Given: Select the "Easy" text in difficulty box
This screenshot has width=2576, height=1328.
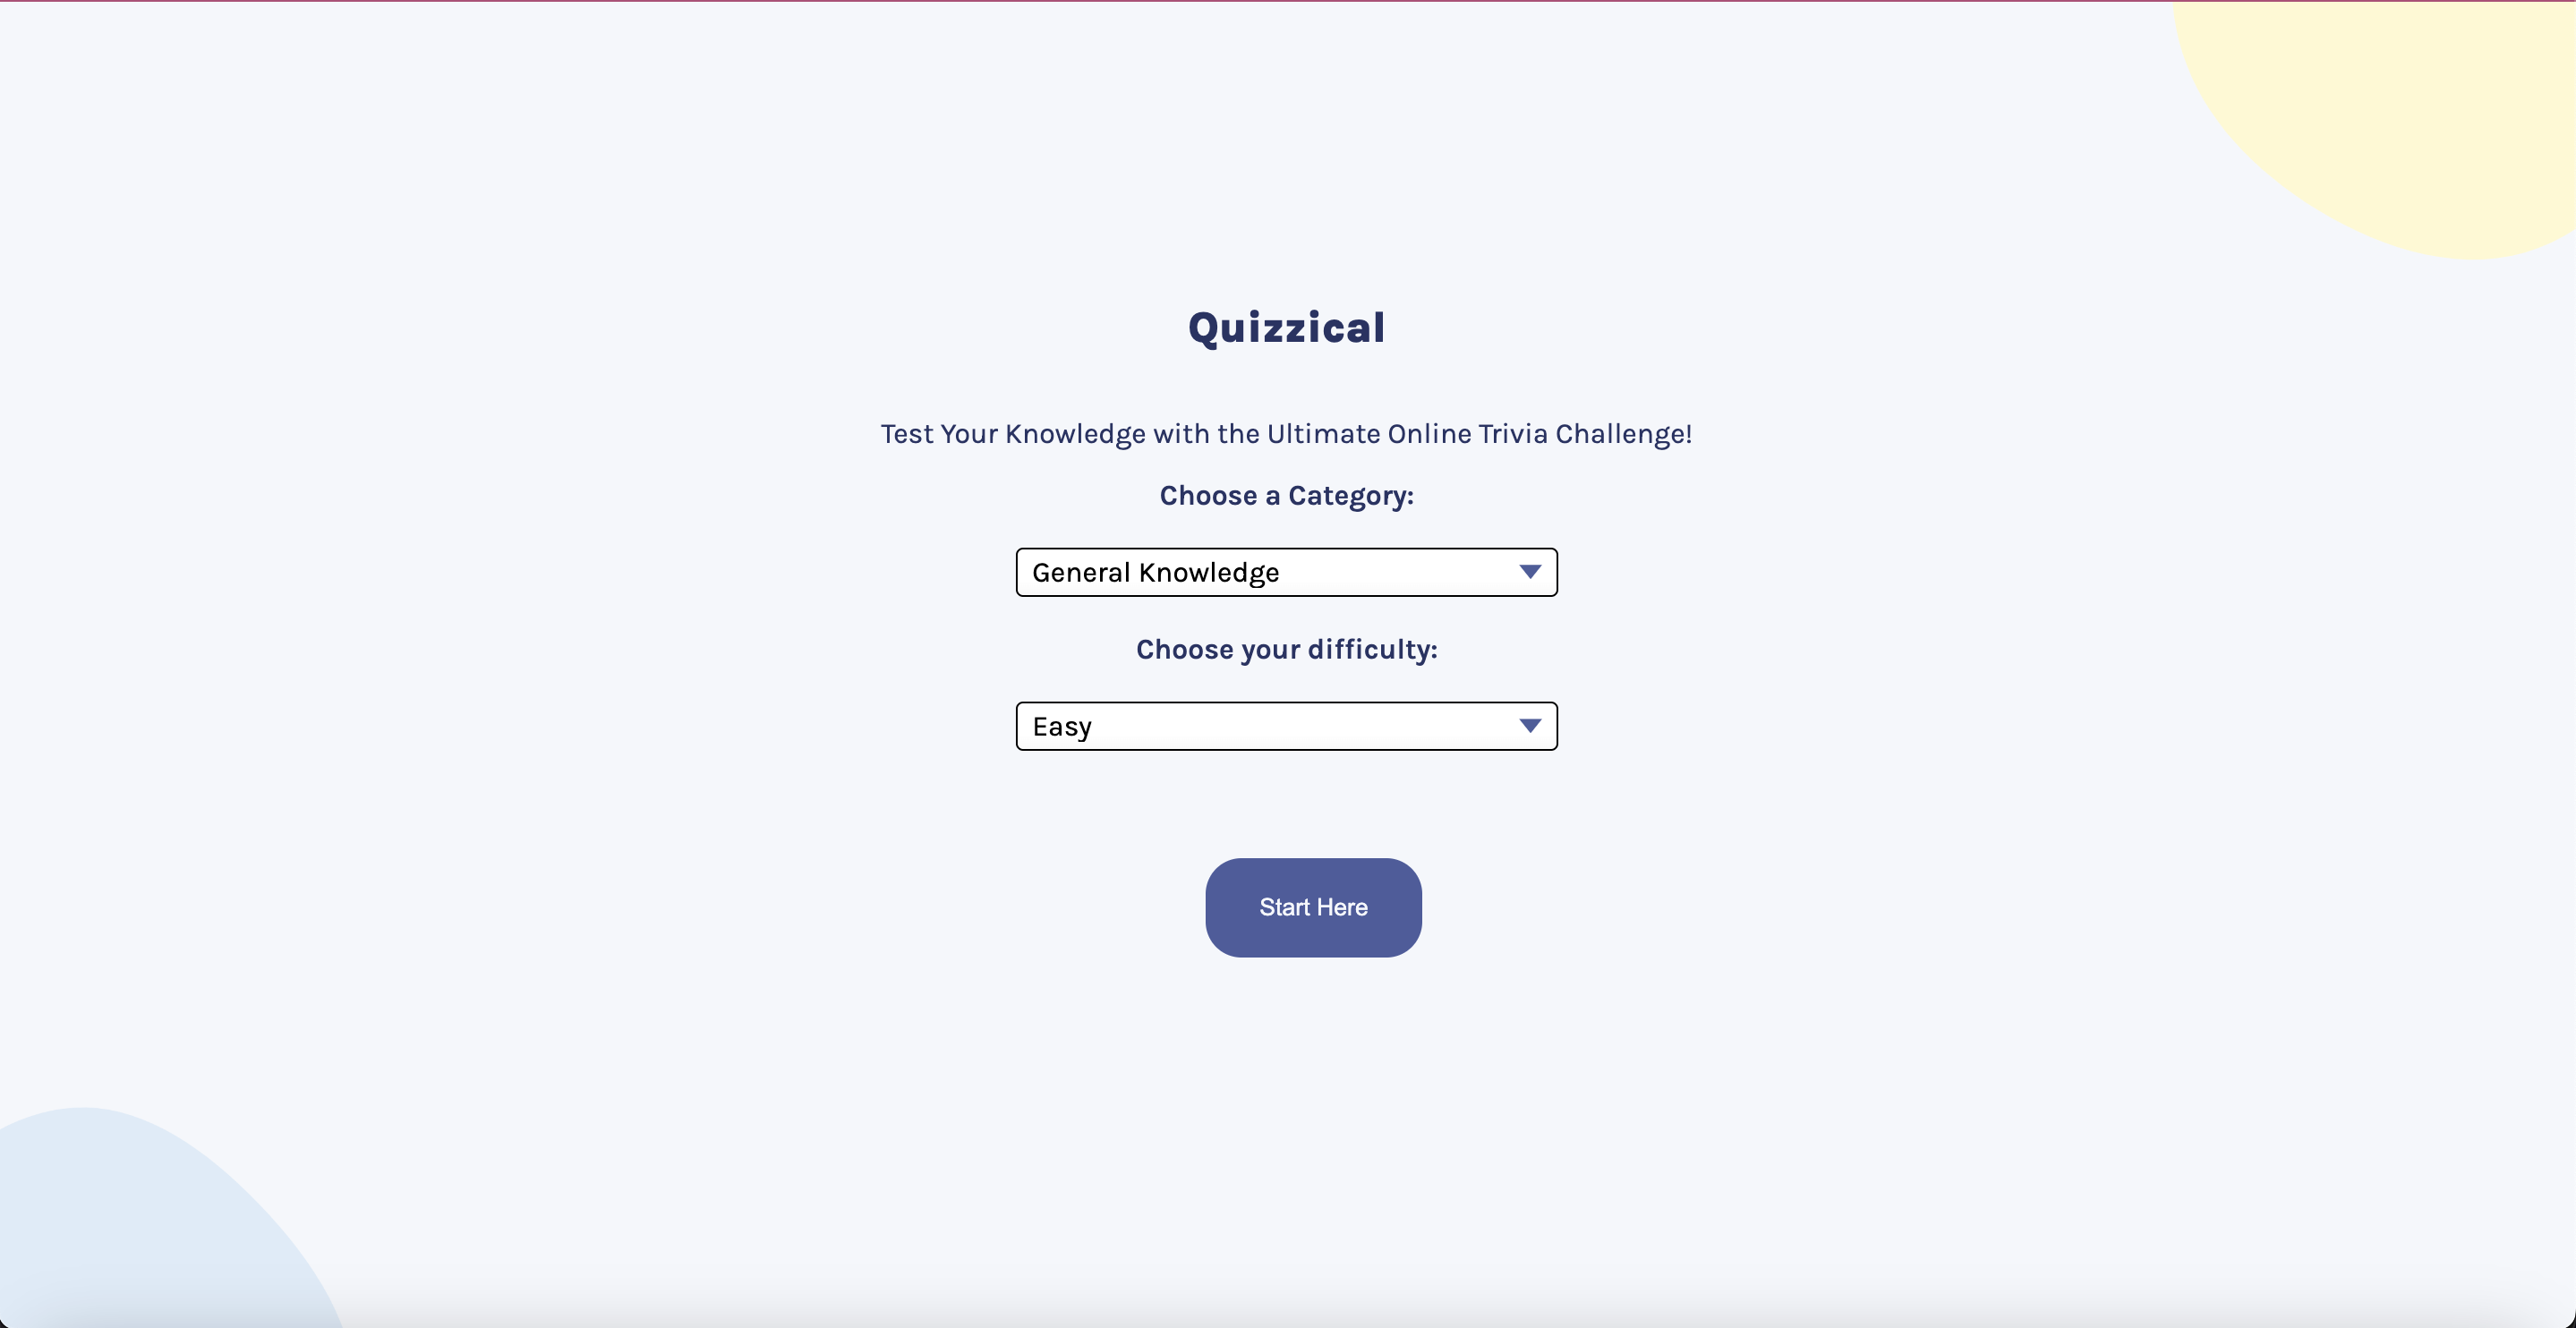Looking at the screenshot, I should click(x=1062, y=727).
